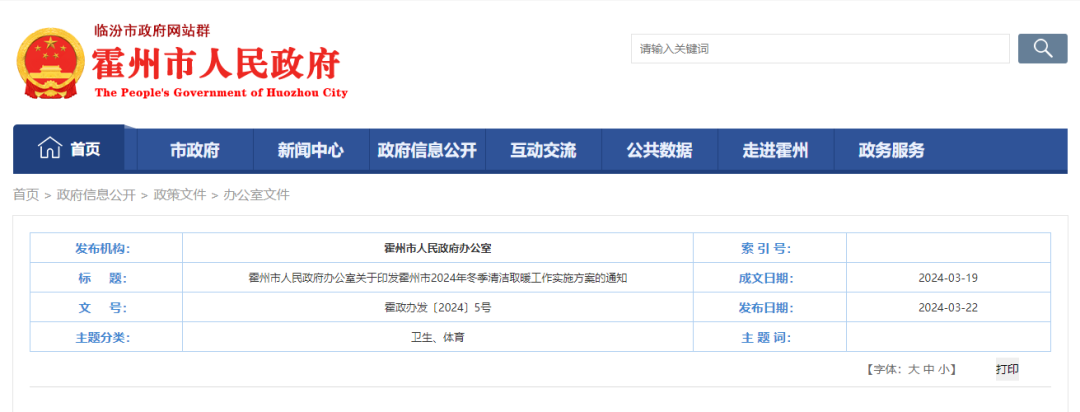Click the 成文日期 label cell

click(x=769, y=278)
